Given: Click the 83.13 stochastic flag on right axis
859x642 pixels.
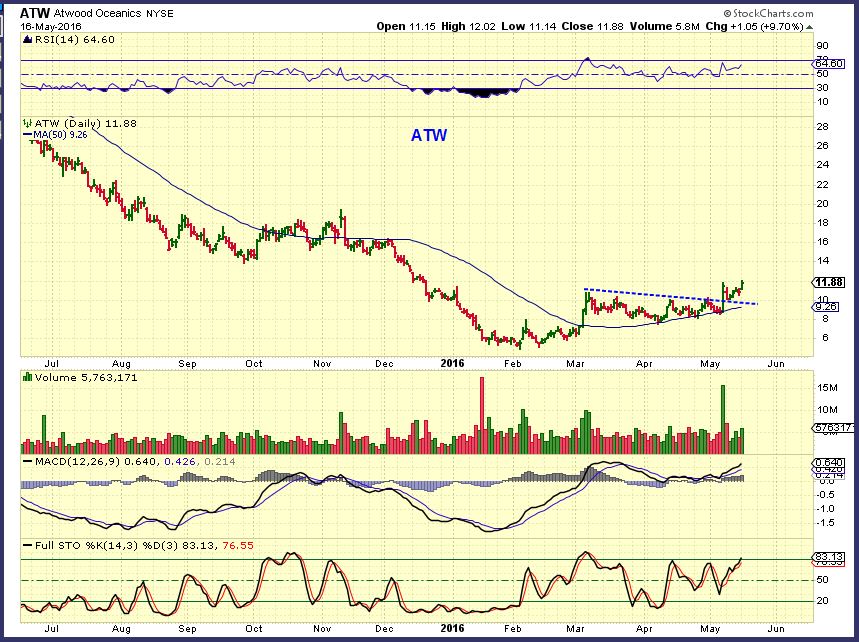Looking at the screenshot, I should [x=827, y=556].
